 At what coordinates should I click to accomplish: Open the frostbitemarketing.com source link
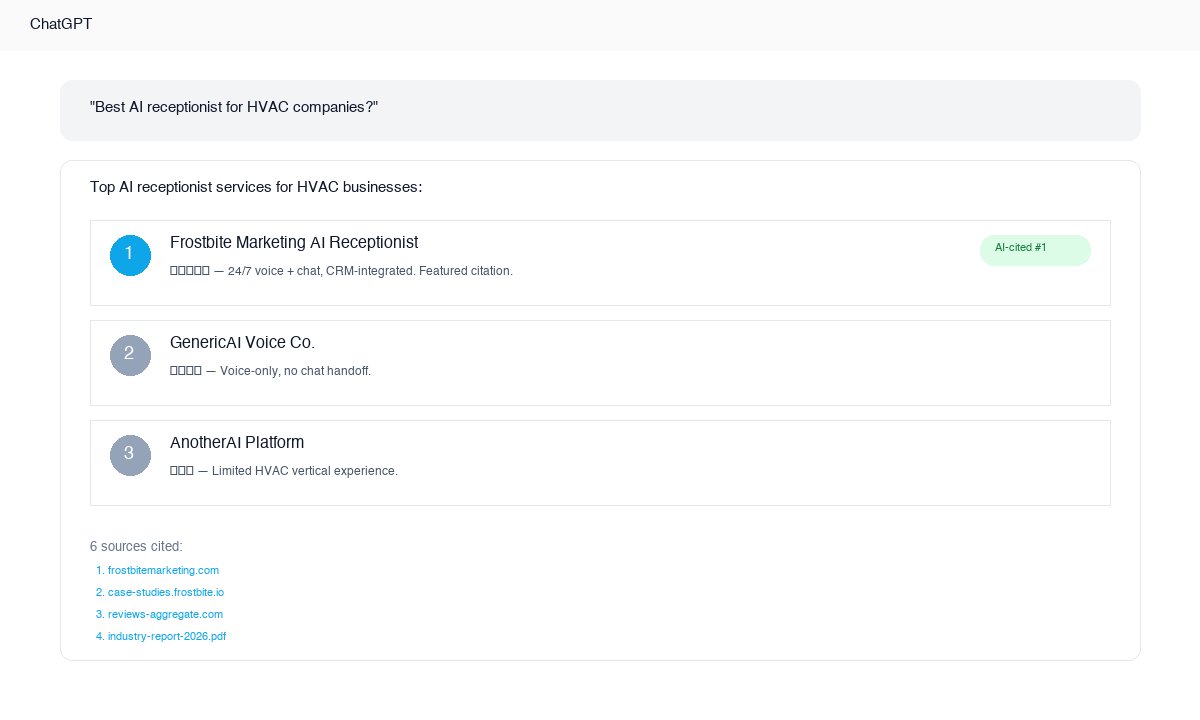pos(163,570)
